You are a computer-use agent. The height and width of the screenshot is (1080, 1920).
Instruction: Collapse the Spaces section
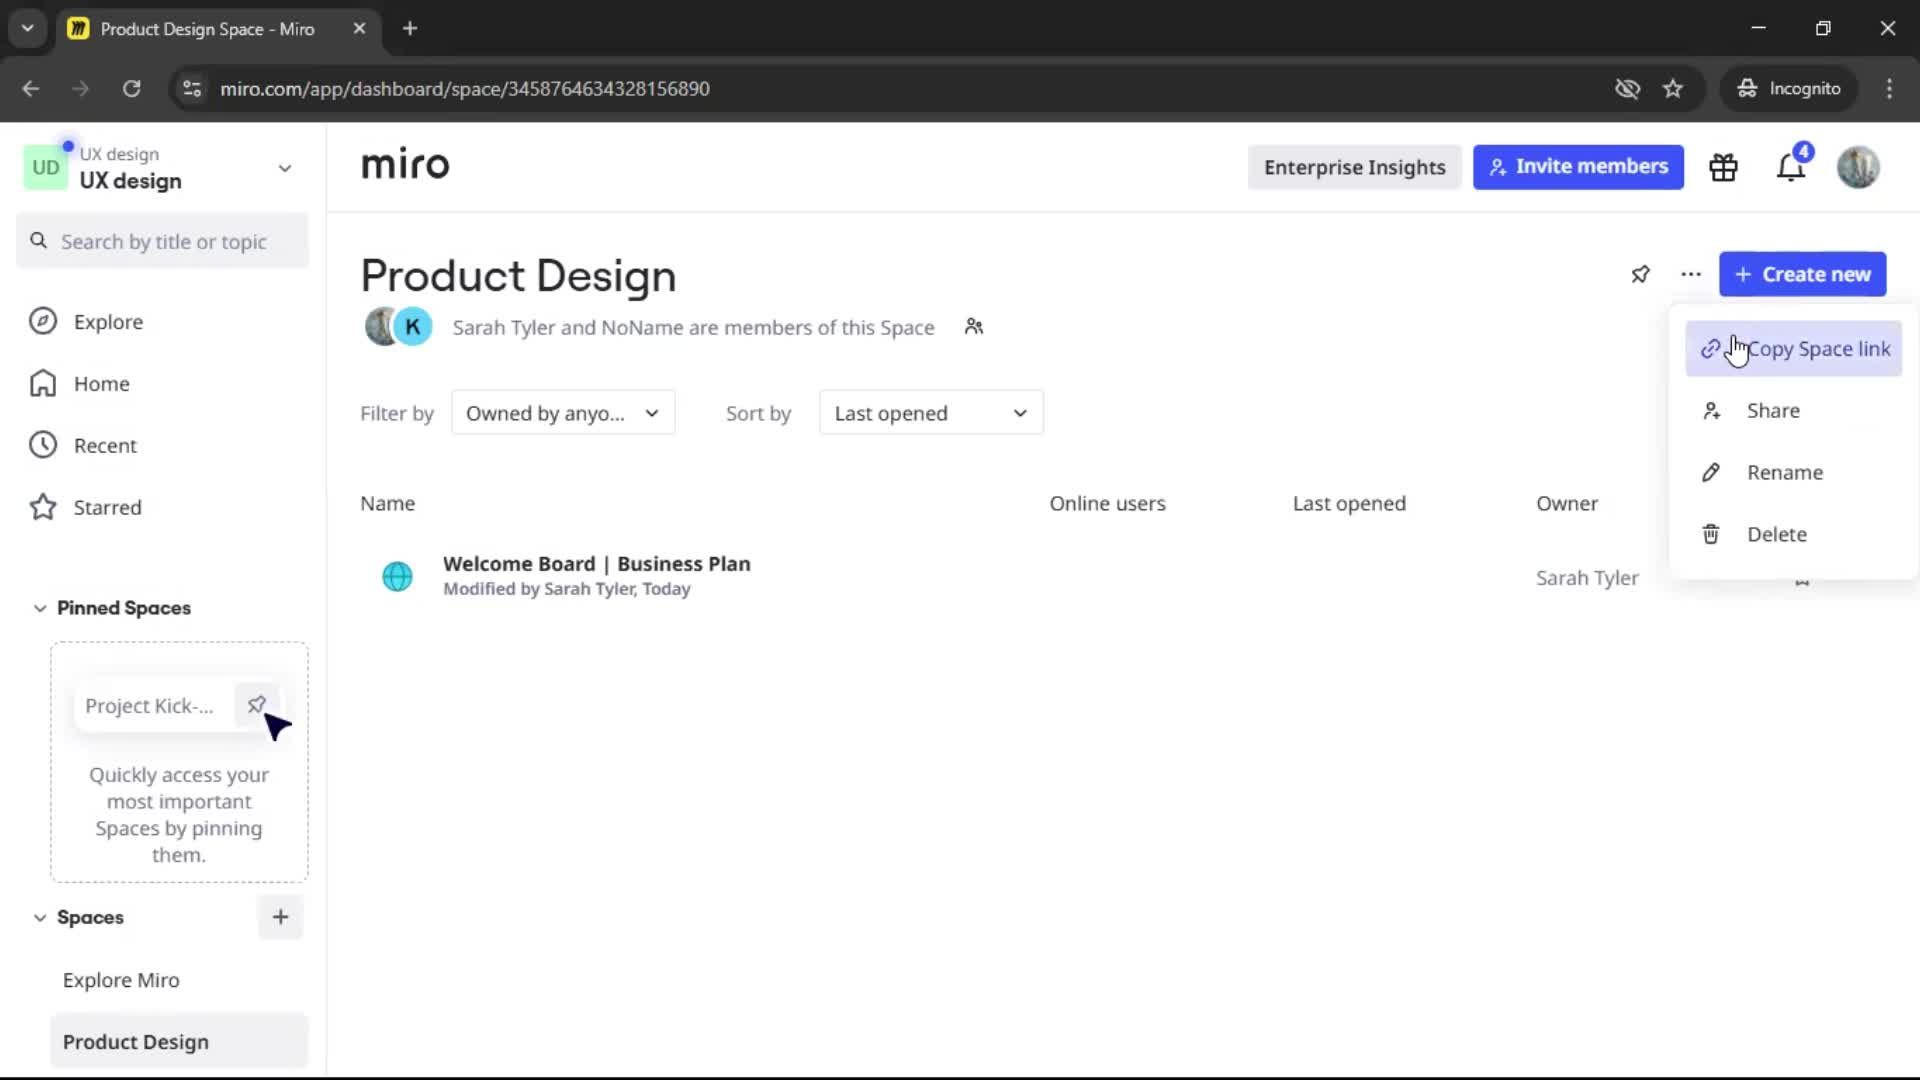coord(40,917)
